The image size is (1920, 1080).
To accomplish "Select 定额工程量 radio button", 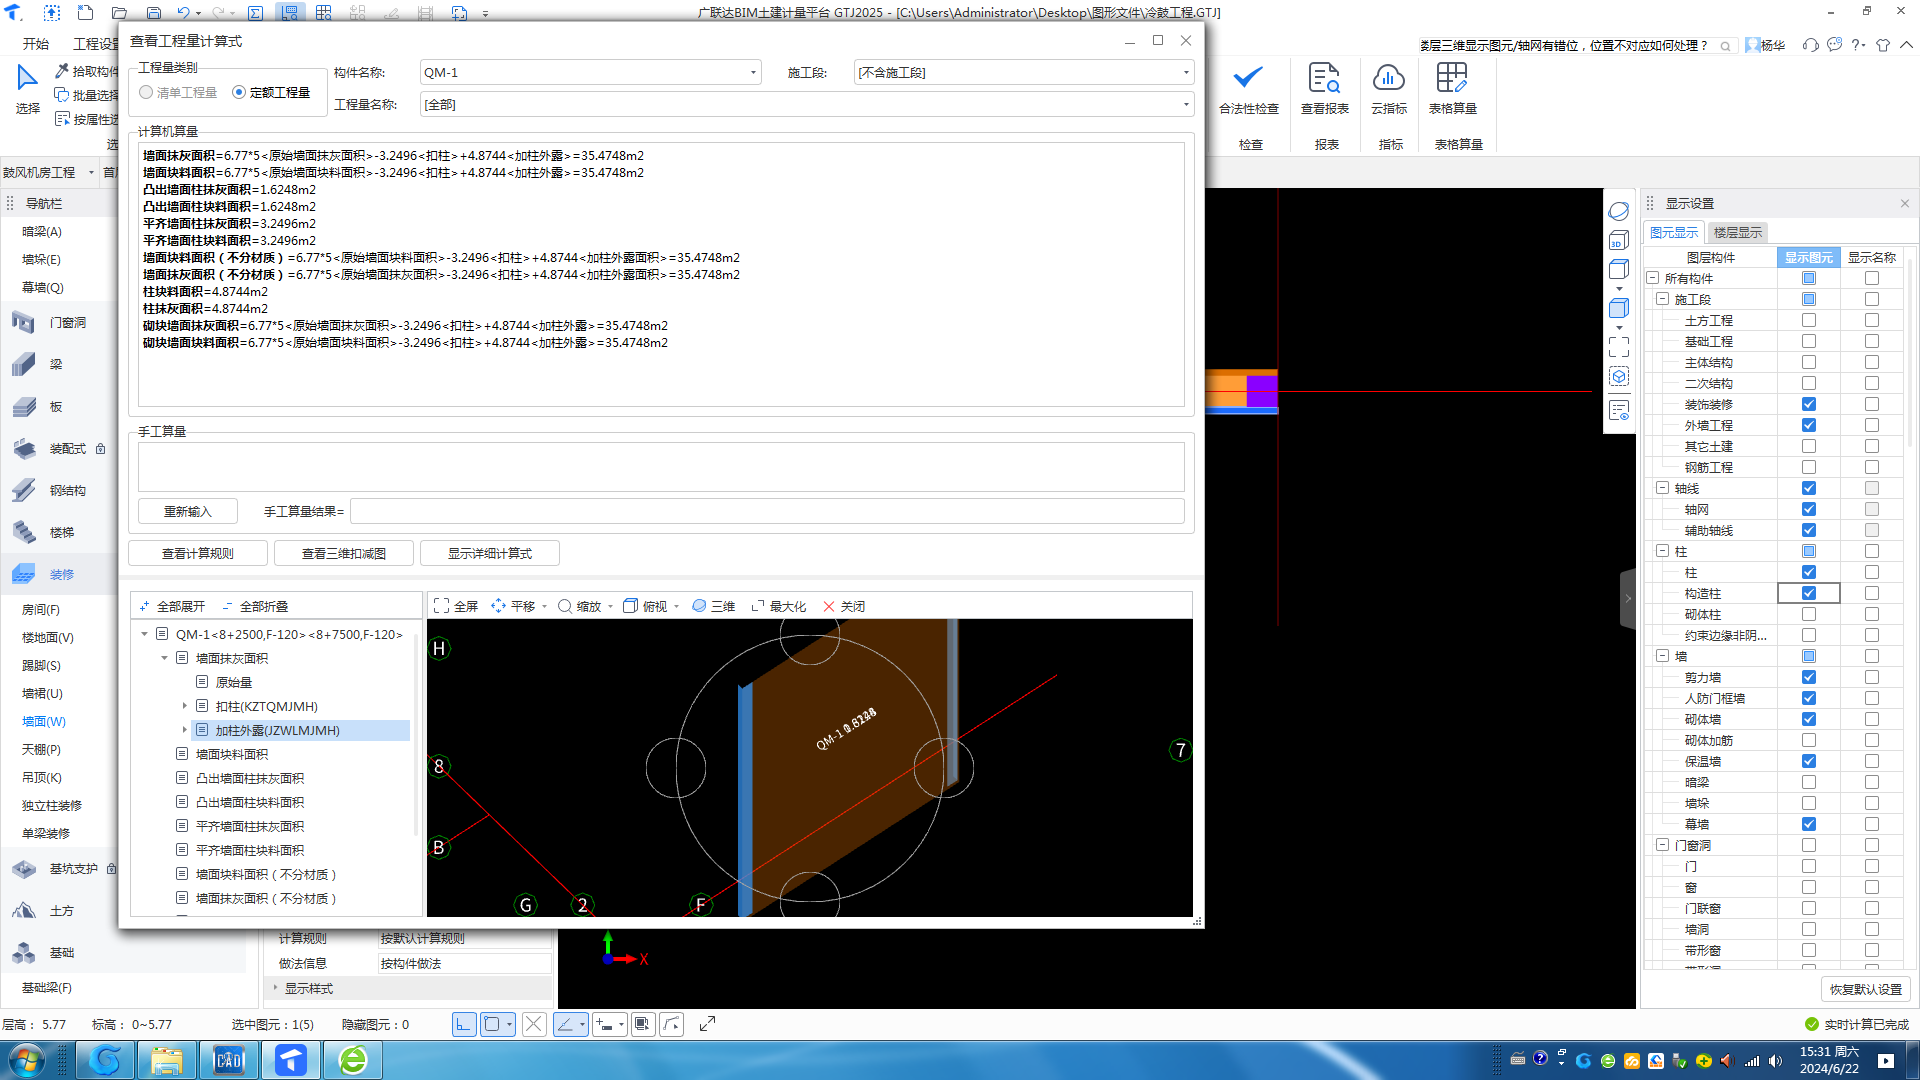I will click(x=238, y=92).
